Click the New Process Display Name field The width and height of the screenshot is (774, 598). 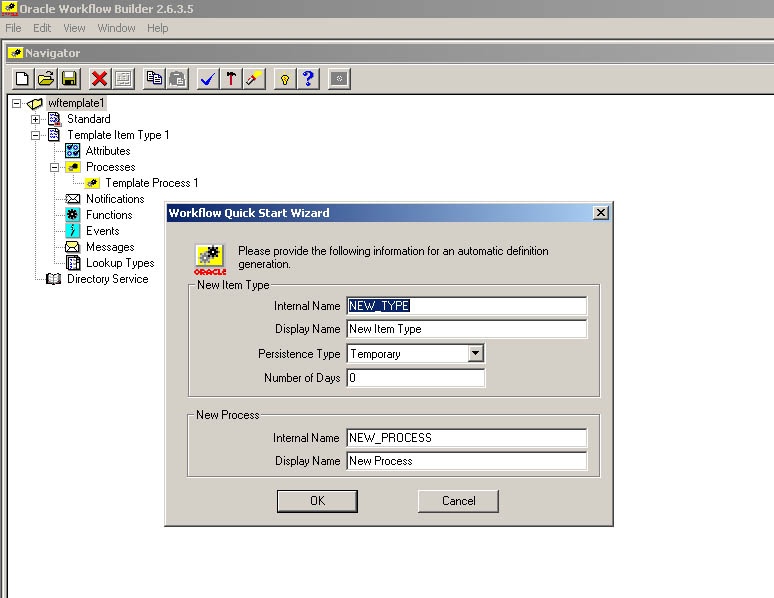466,461
